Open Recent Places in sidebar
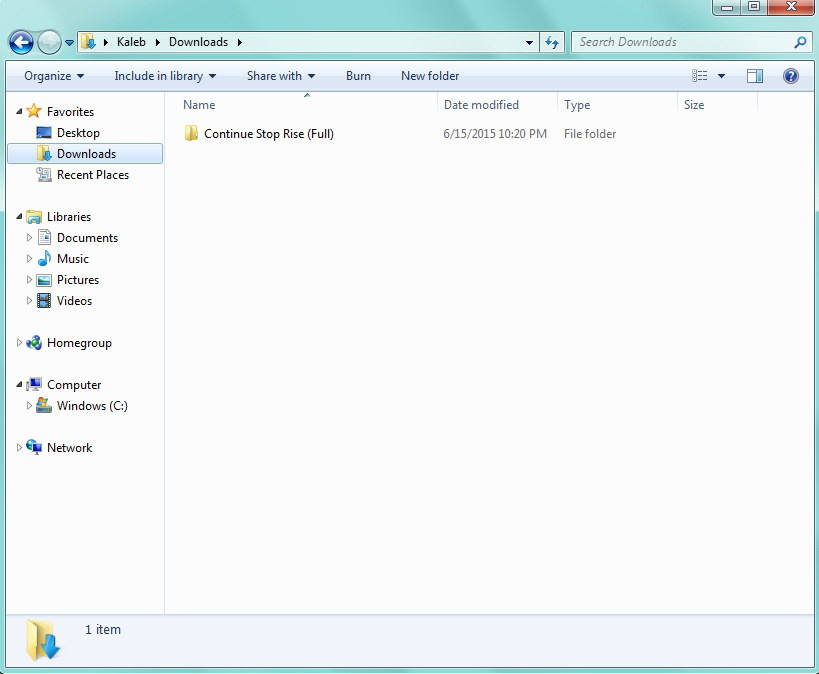Image resolution: width=819 pixels, height=674 pixels. coord(92,175)
